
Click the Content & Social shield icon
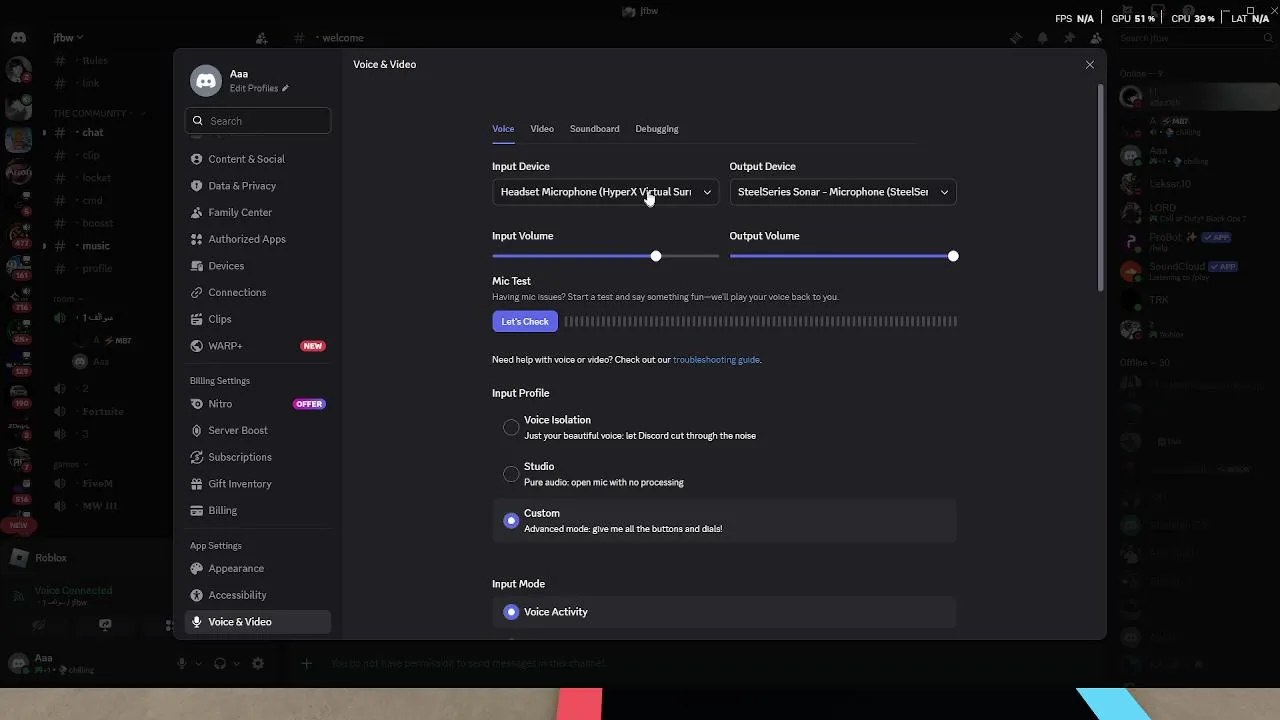[196, 159]
